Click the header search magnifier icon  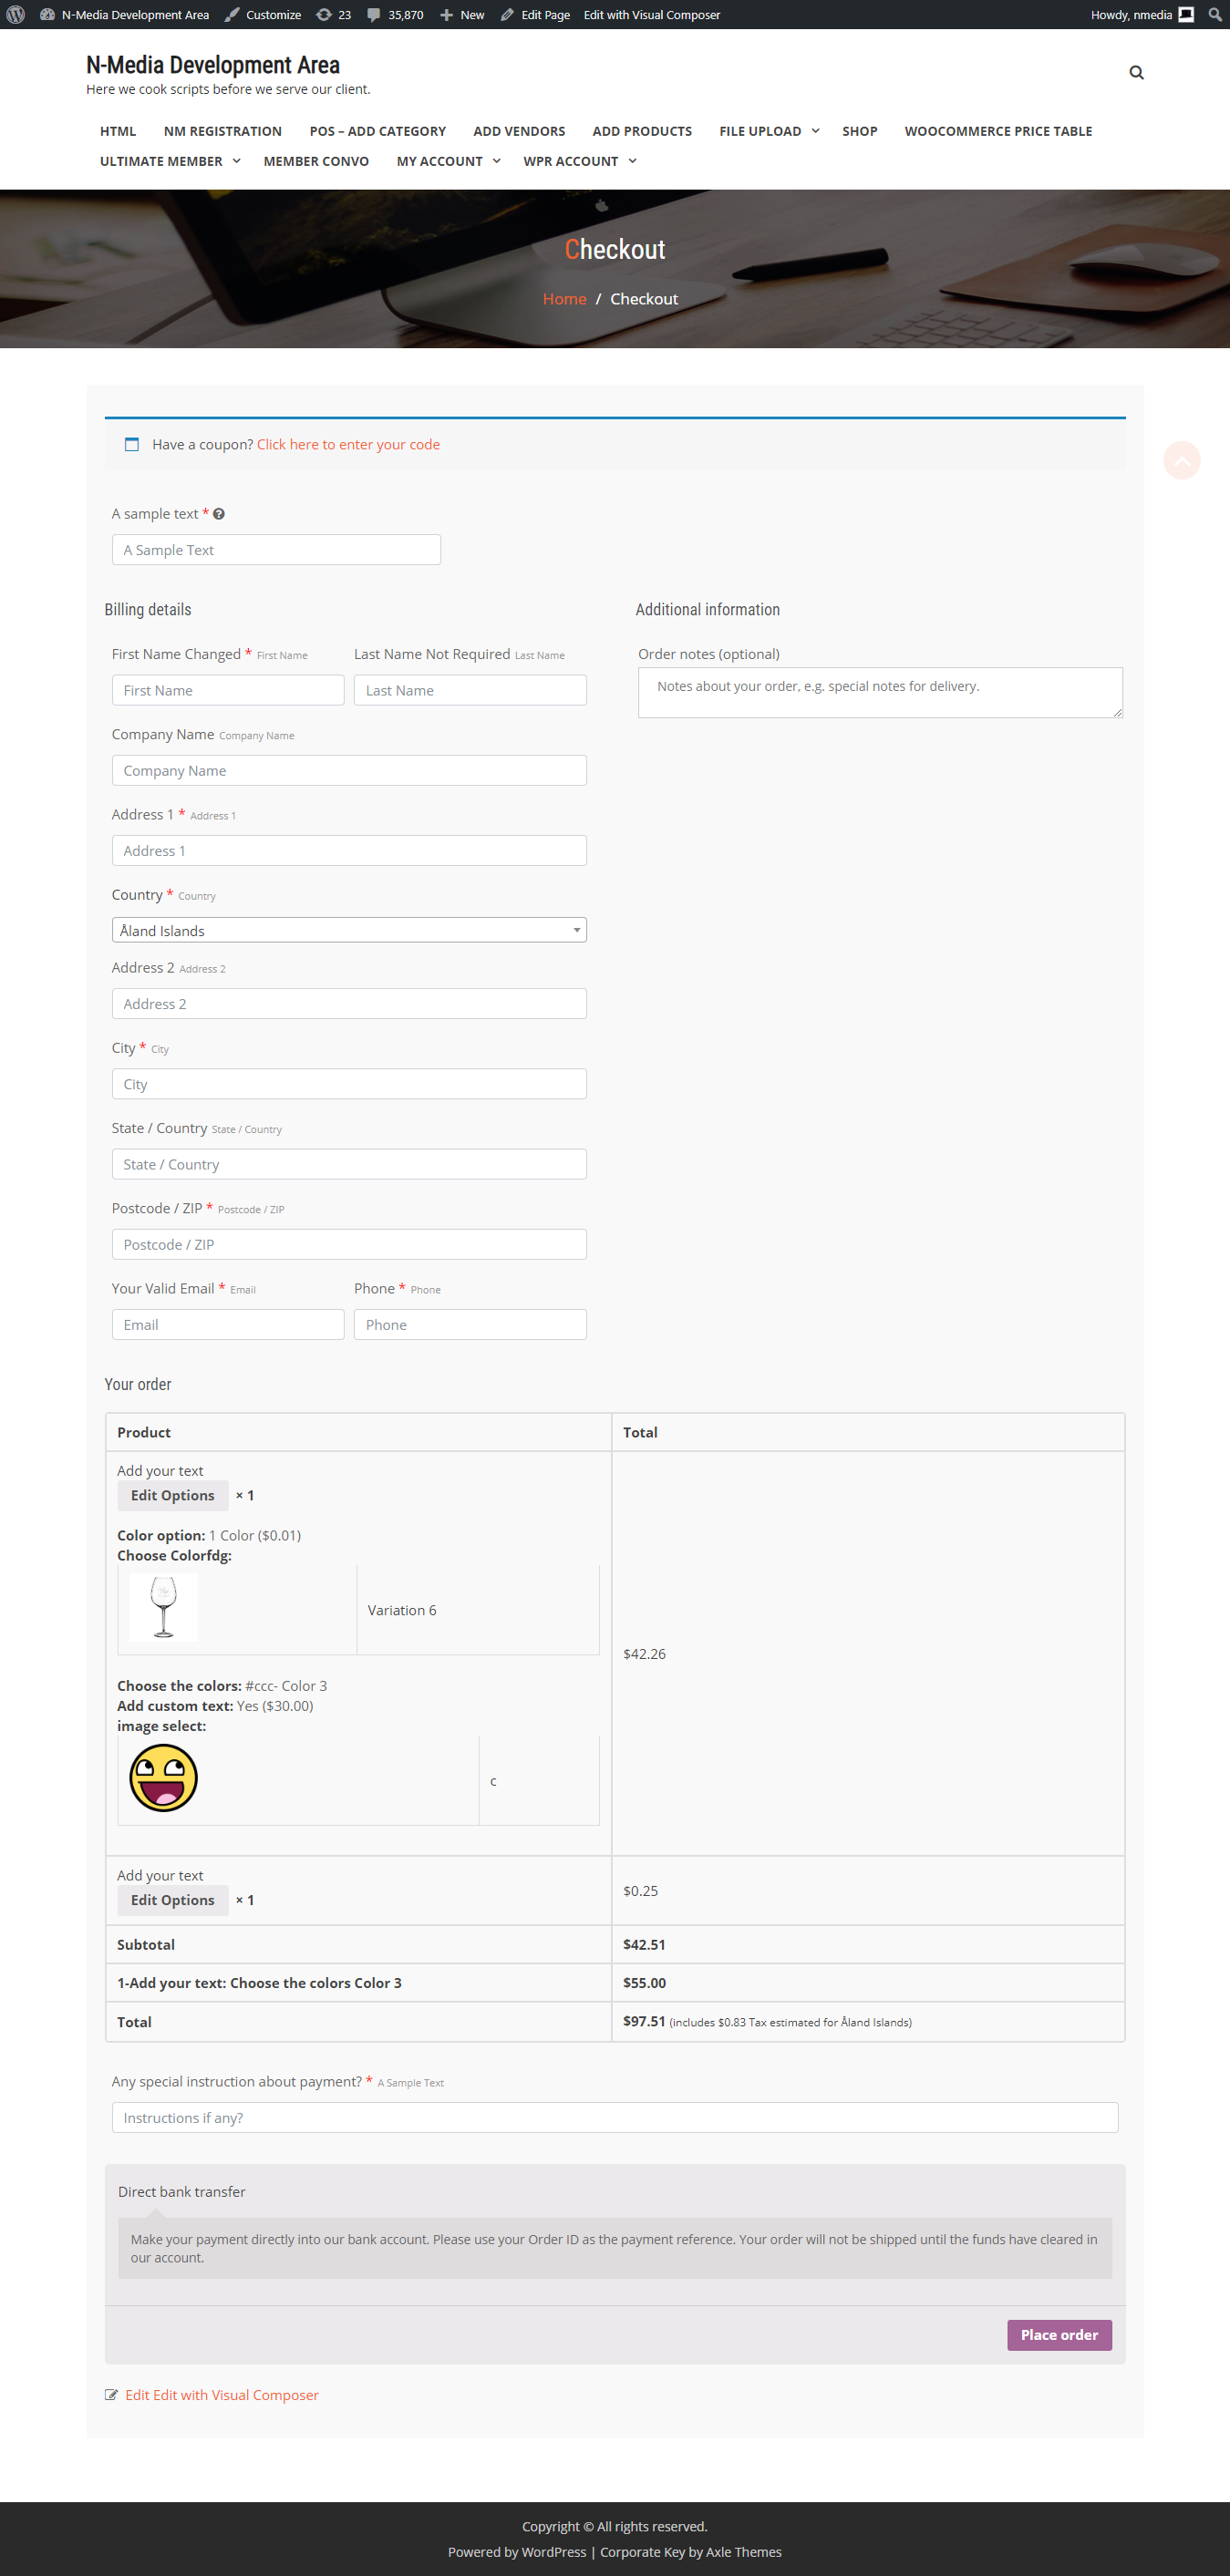[1136, 73]
